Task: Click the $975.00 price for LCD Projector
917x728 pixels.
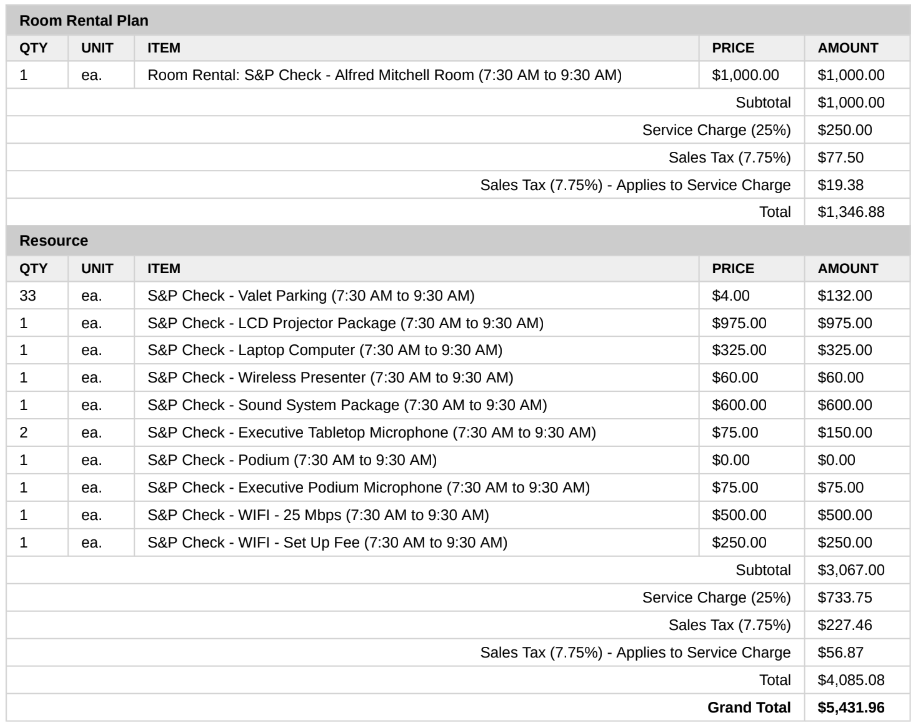Action: tap(739, 323)
